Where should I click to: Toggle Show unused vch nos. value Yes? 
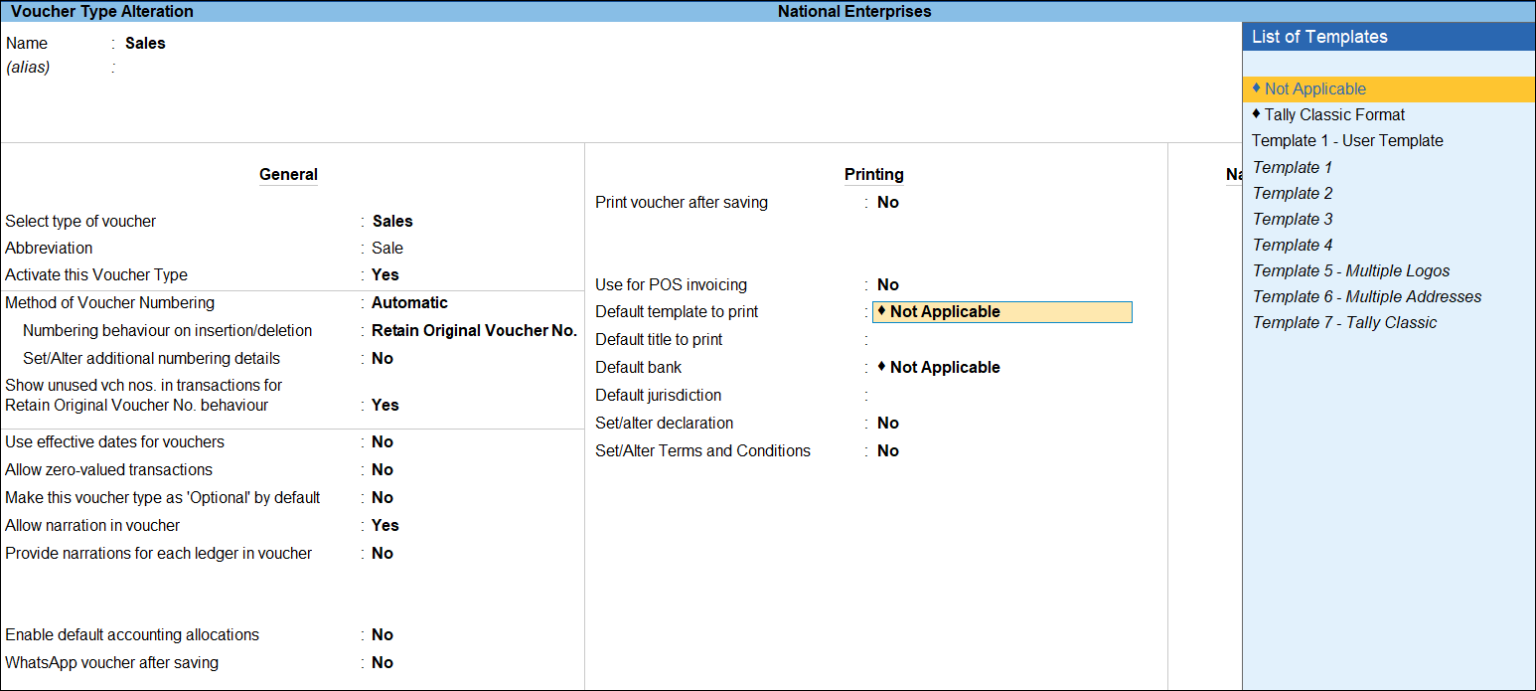(385, 406)
